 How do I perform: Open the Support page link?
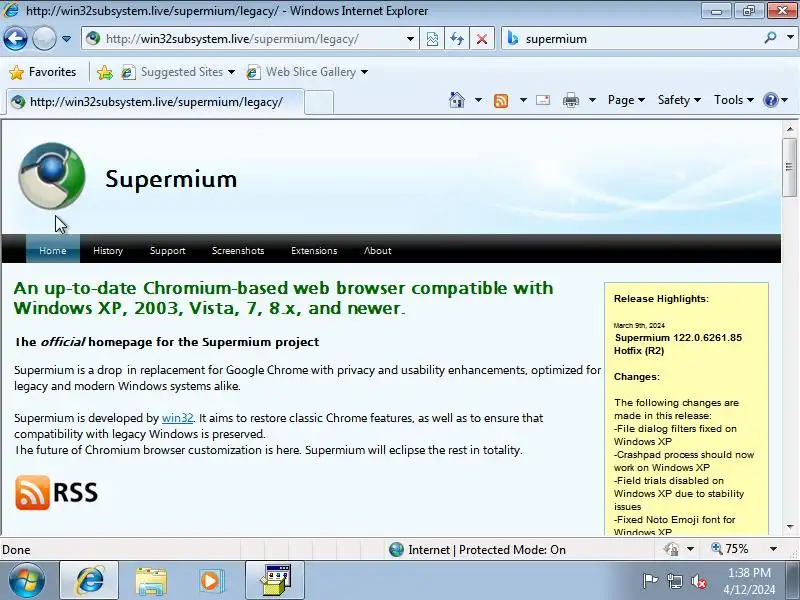point(167,251)
